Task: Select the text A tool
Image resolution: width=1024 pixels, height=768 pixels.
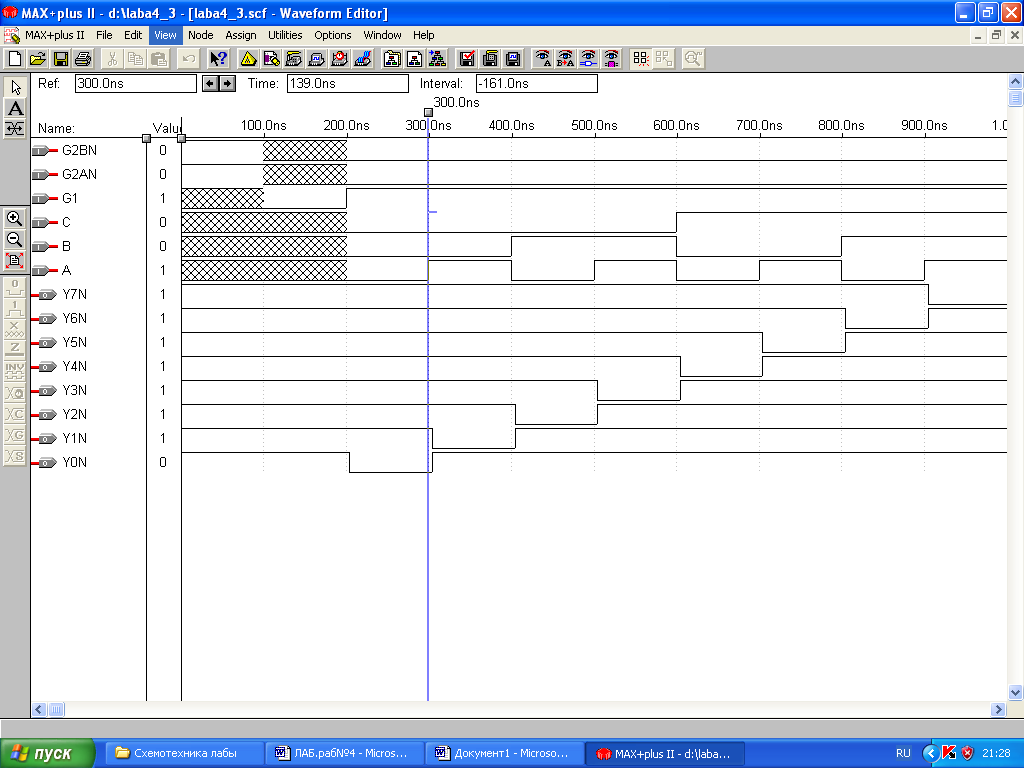Action: [x=15, y=108]
